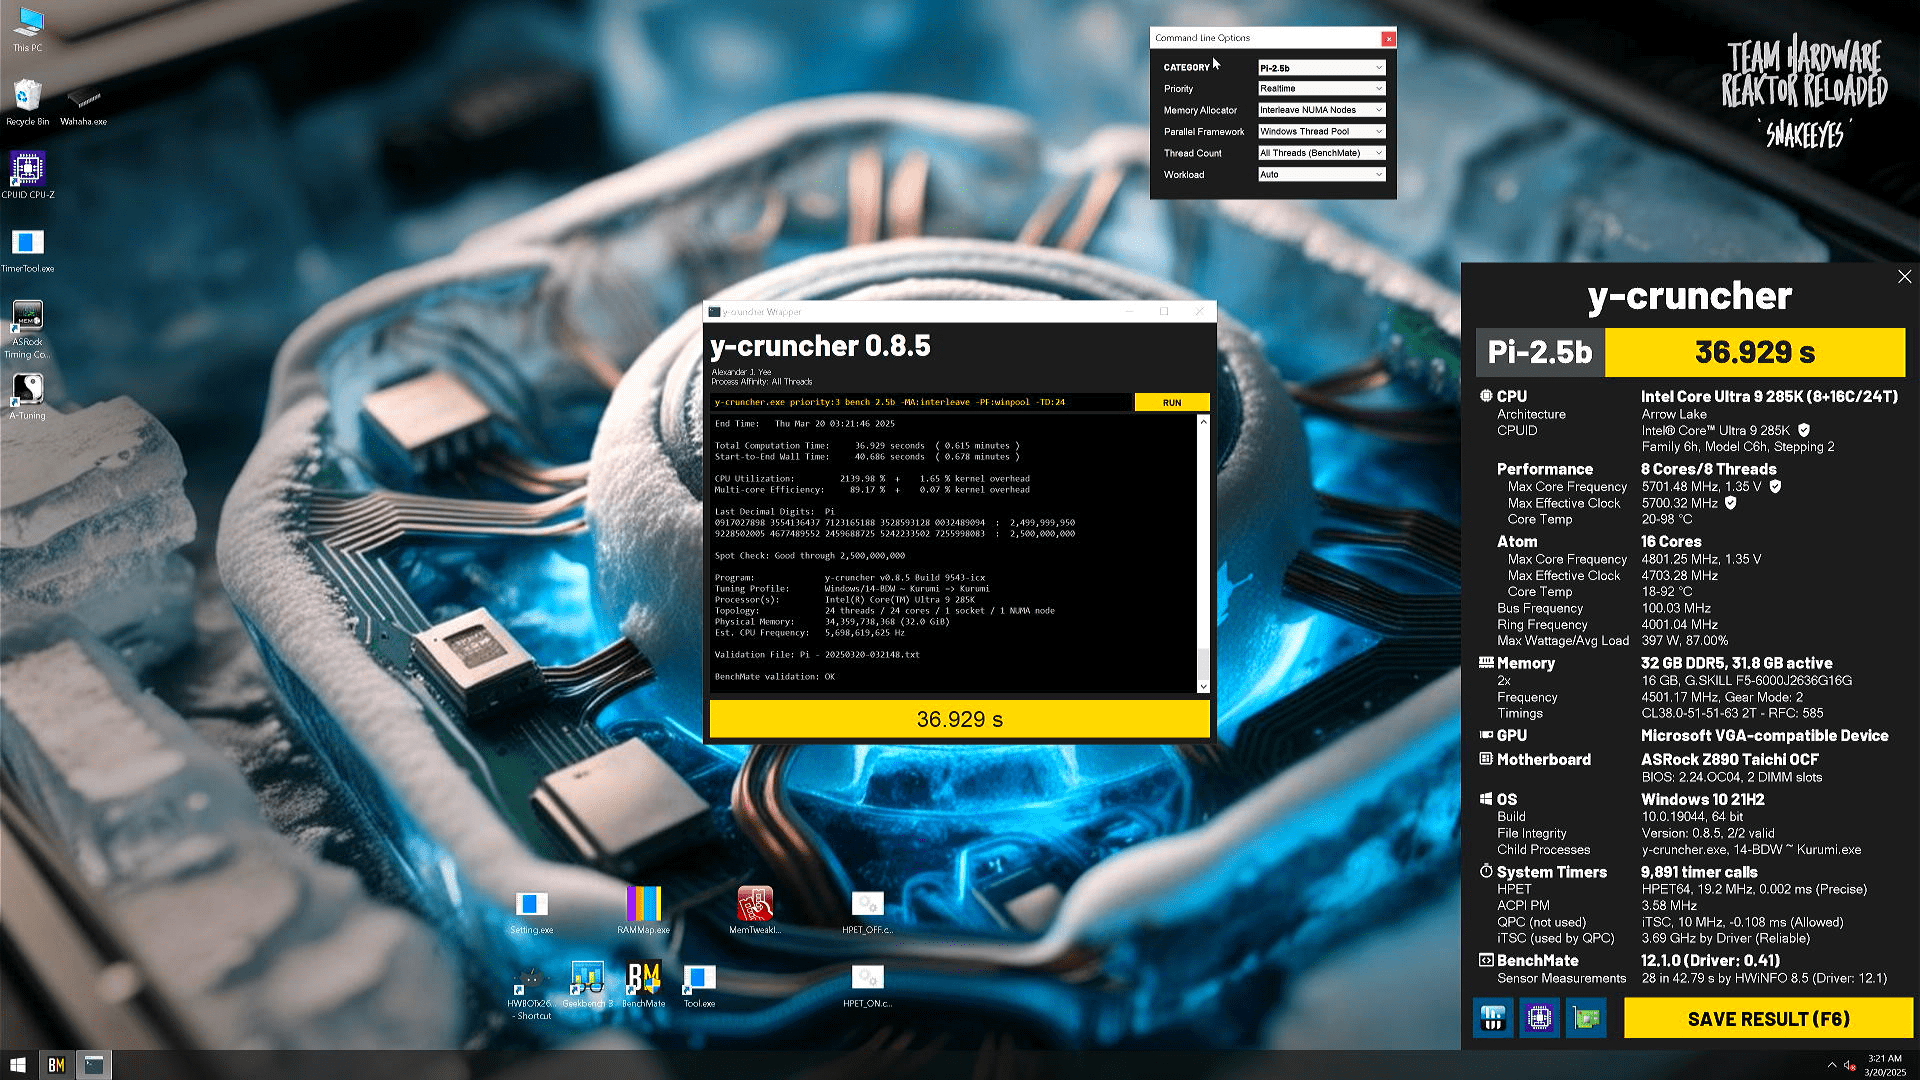Screen dimensions: 1920x1080
Task: Open the RAMMap.exe desktop icon
Action: point(643,904)
